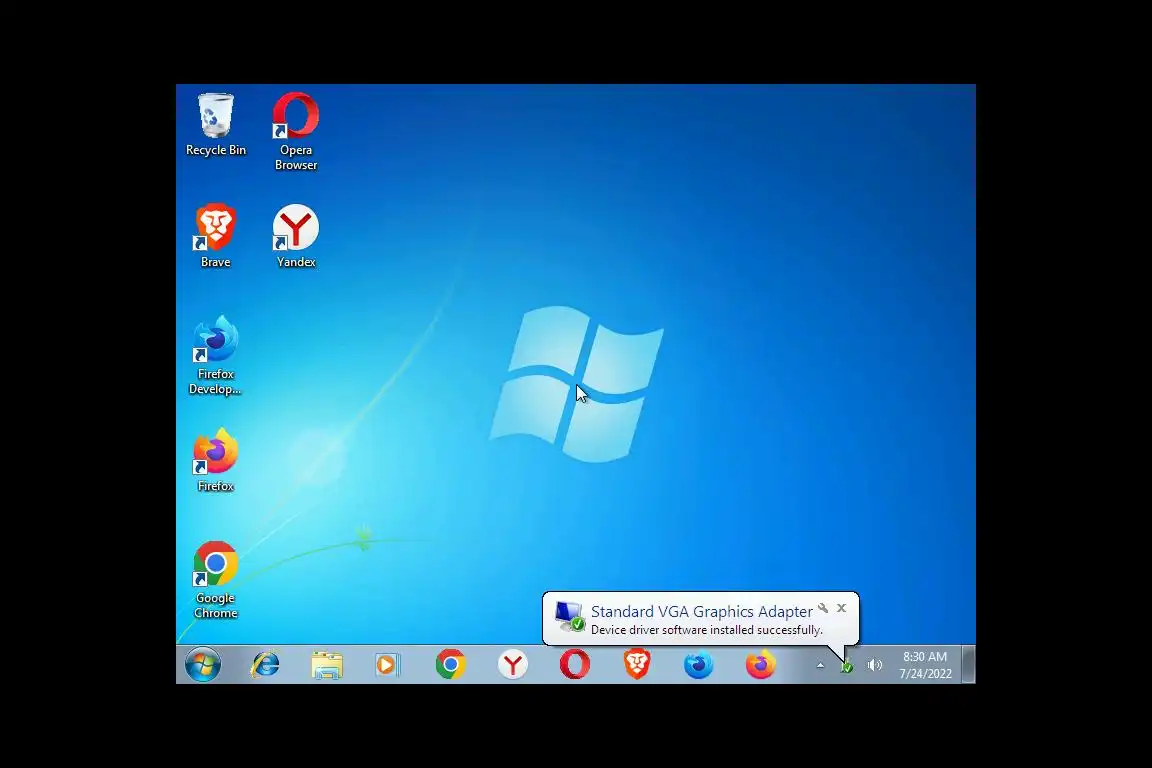This screenshot has width=1152, height=768.
Task: Select the Brave desktop shortcut
Action: click(215, 237)
